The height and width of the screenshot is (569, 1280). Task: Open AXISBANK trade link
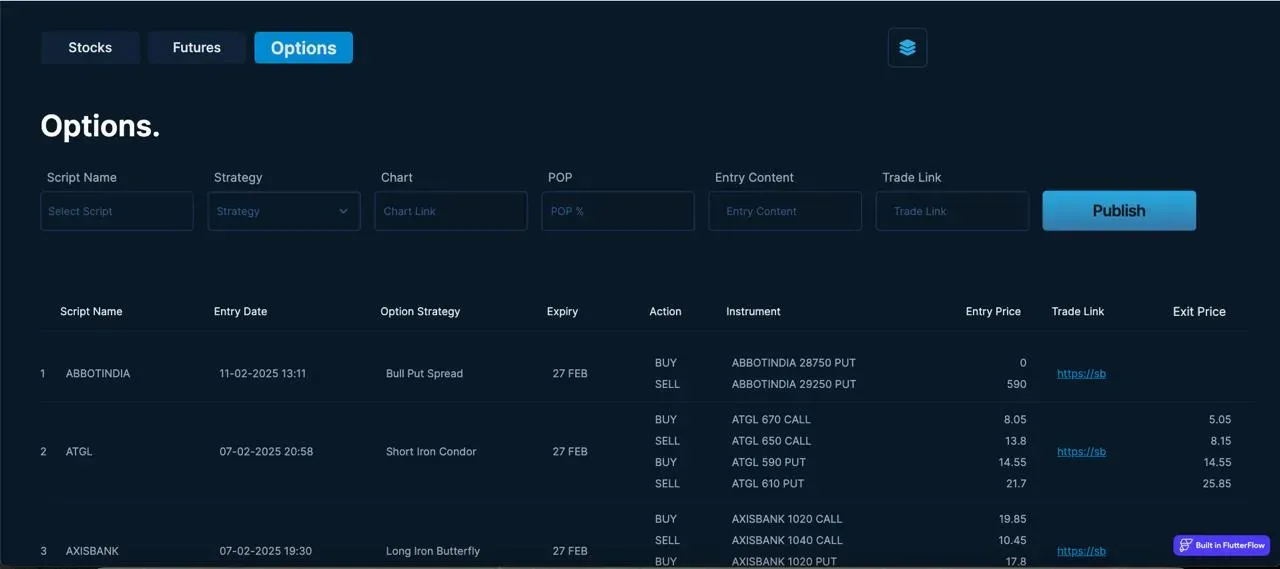click(1081, 551)
